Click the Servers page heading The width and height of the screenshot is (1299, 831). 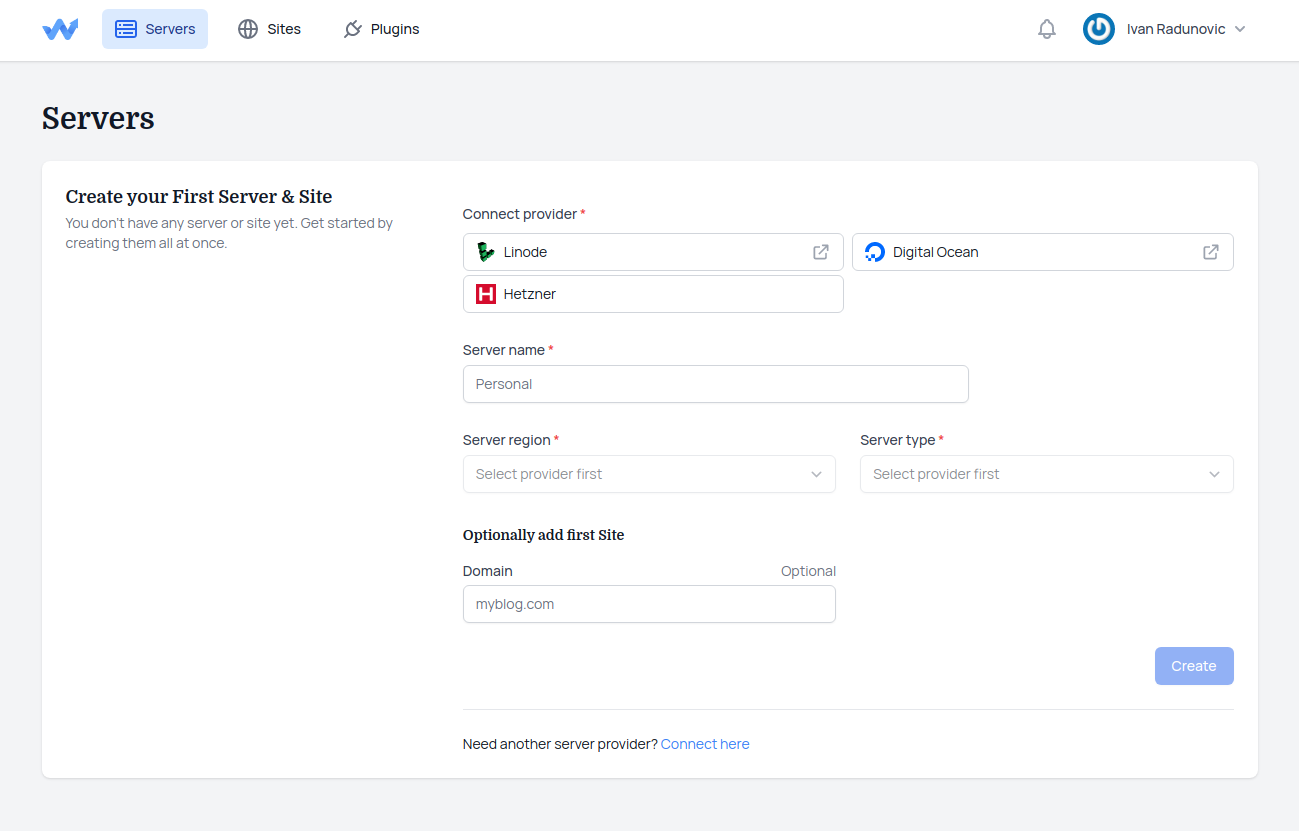(x=98, y=118)
